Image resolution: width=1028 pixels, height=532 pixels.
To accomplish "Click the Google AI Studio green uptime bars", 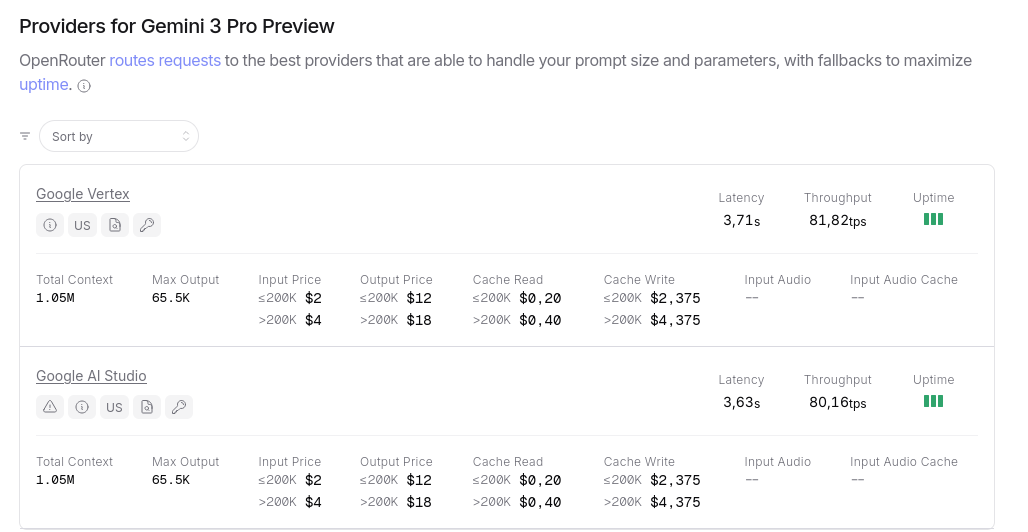I will pyautogui.click(x=933, y=401).
